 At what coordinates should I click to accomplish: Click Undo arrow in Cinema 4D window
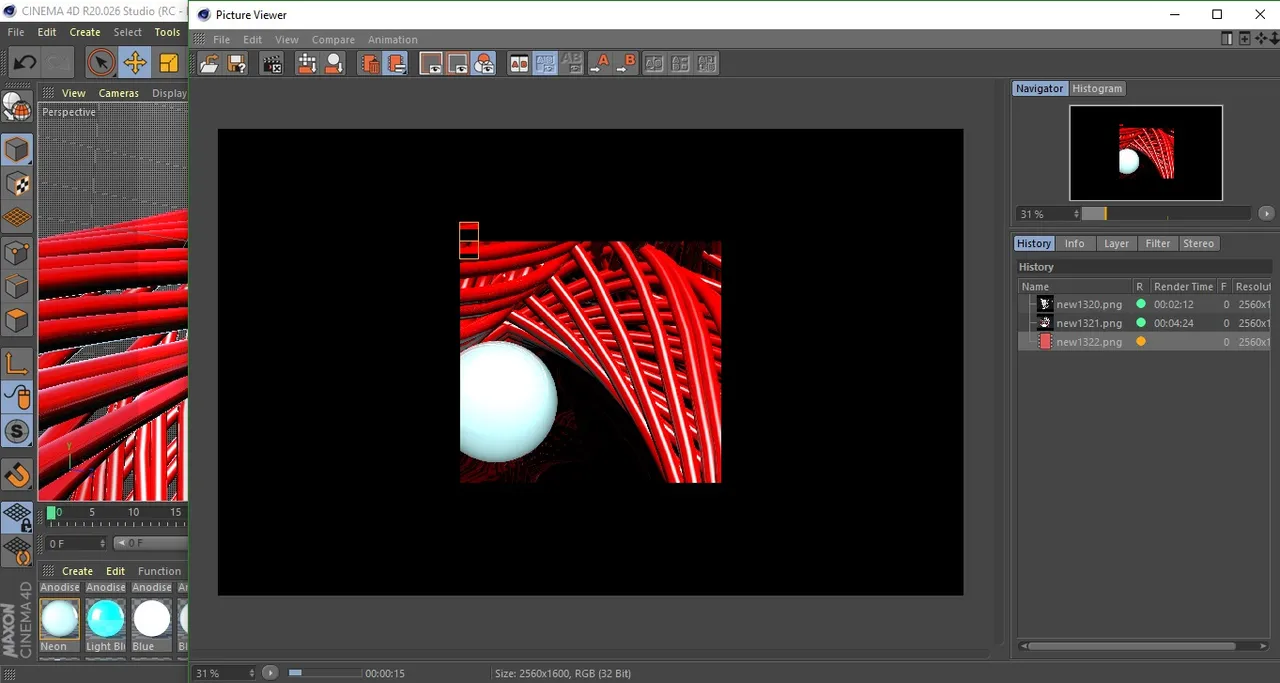pyautogui.click(x=24, y=63)
